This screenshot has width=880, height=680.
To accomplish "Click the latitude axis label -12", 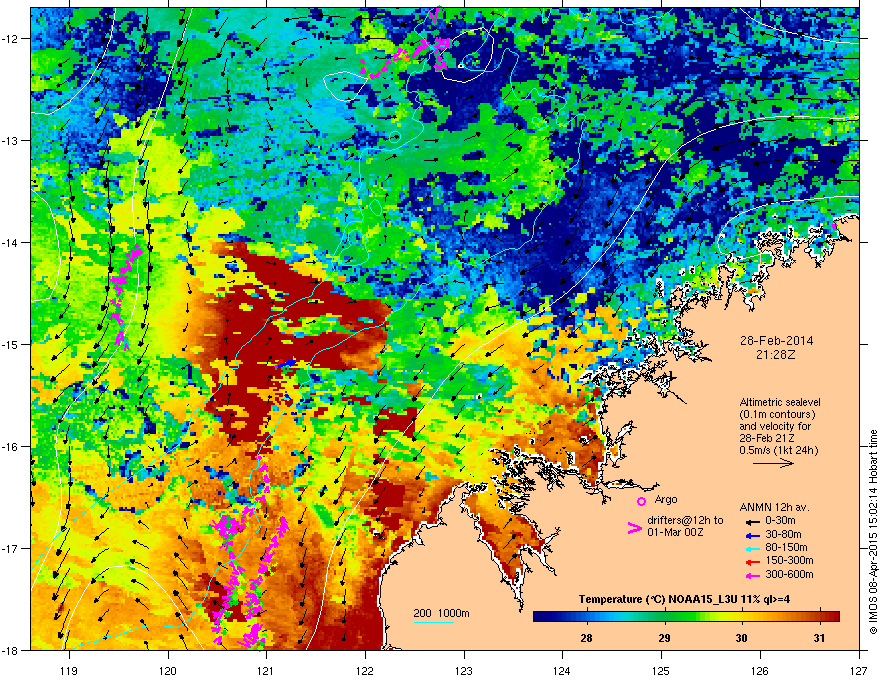I will pyautogui.click(x=11, y=38).
